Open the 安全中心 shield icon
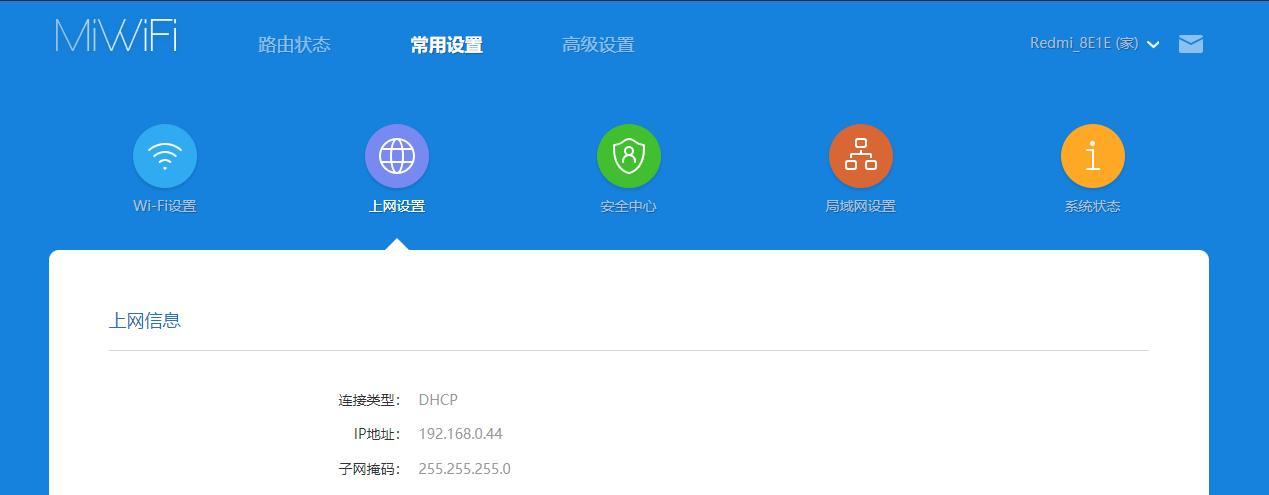The height and width of the screenshot is (495, 1269). (x=629, y=156)
